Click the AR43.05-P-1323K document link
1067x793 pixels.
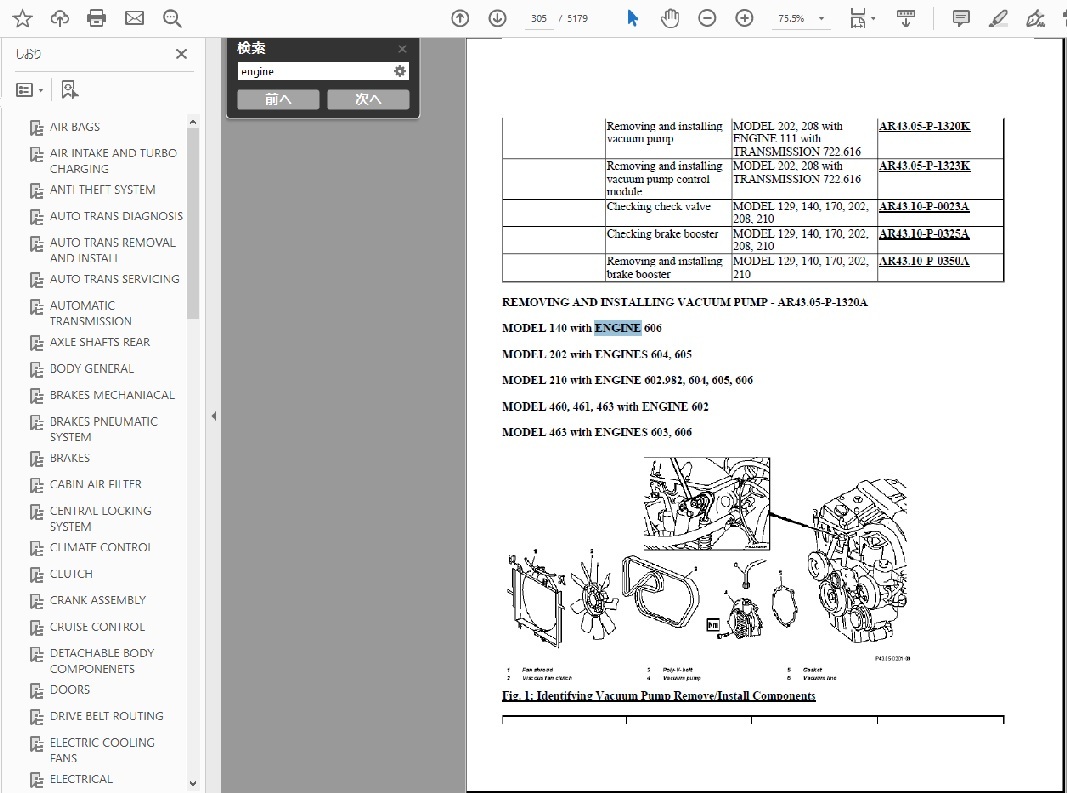point(924,166)
